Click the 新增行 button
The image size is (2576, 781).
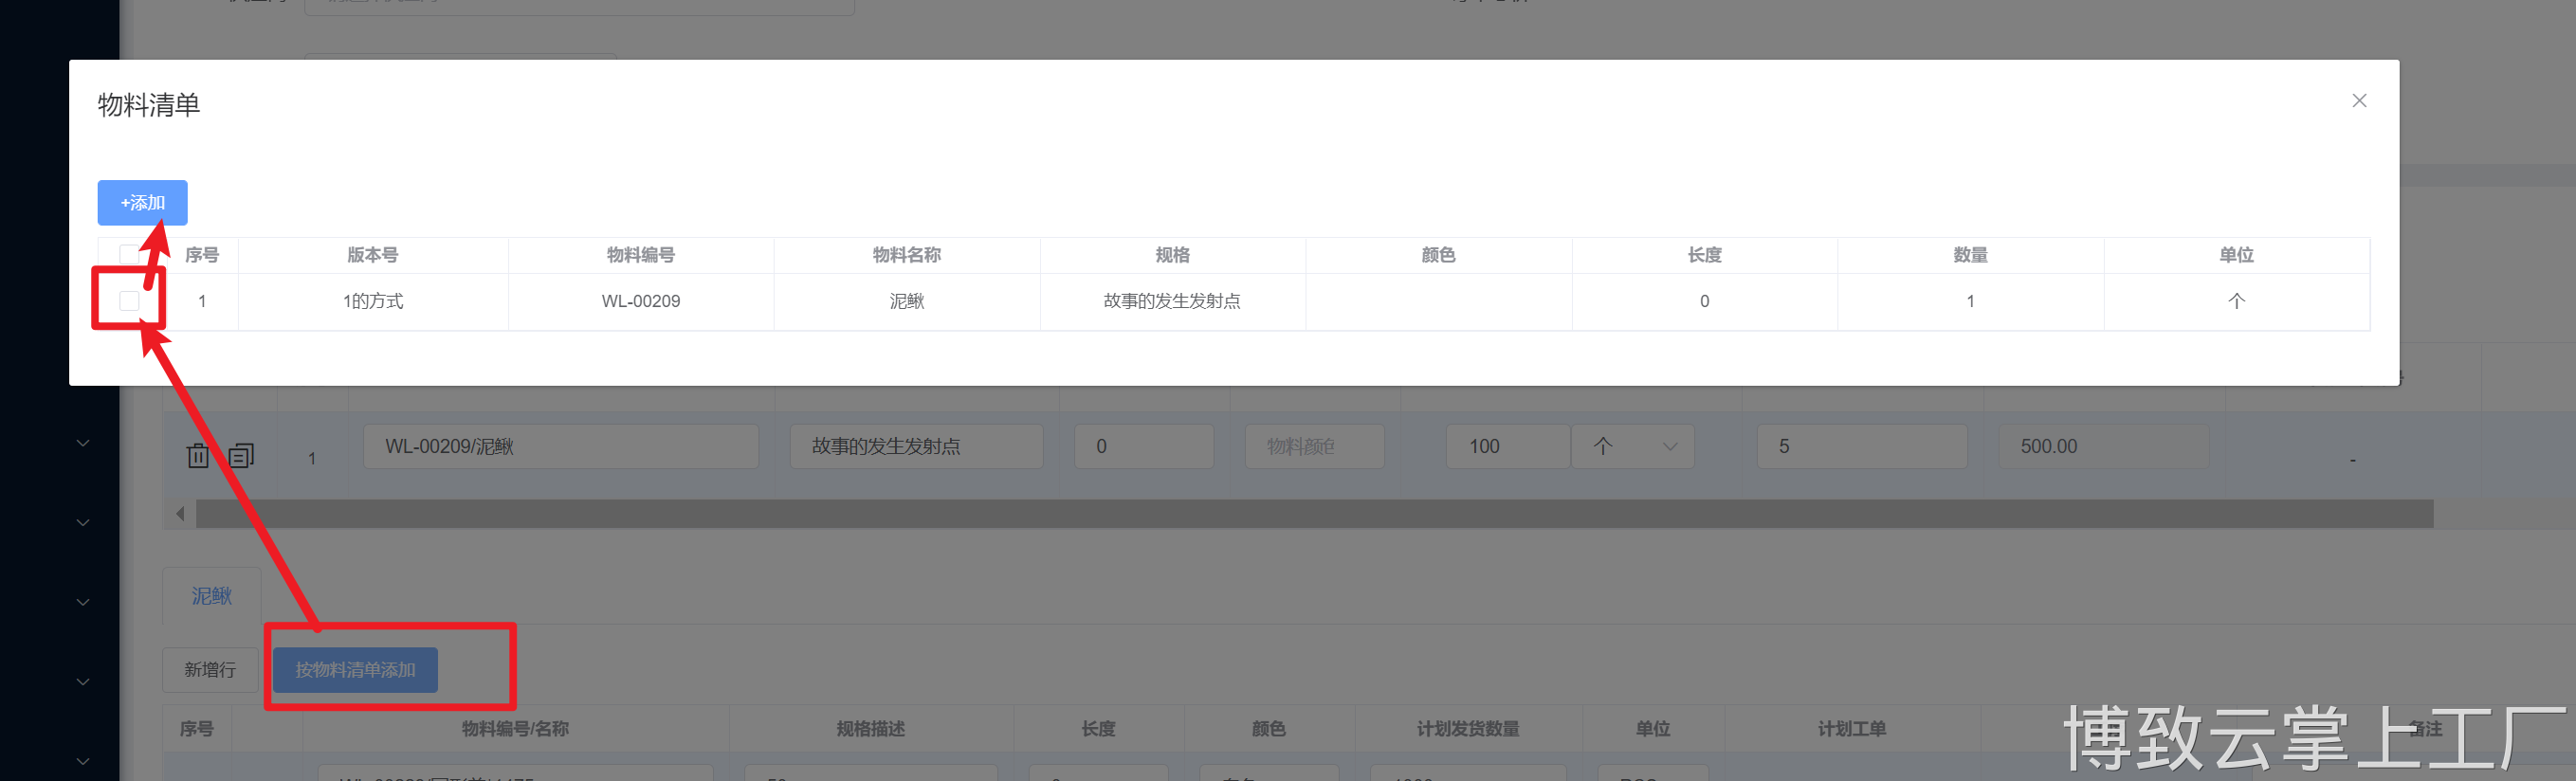(210, 670)
